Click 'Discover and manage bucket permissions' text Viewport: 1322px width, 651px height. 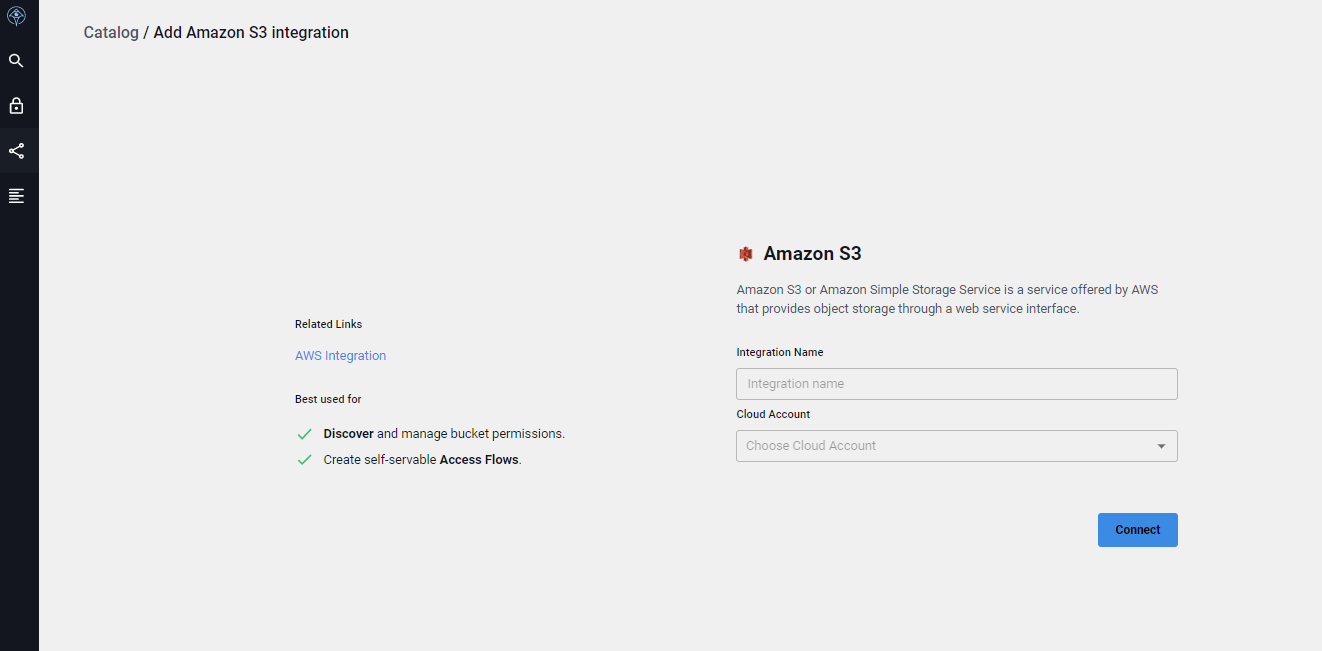(x=444, y=434)
